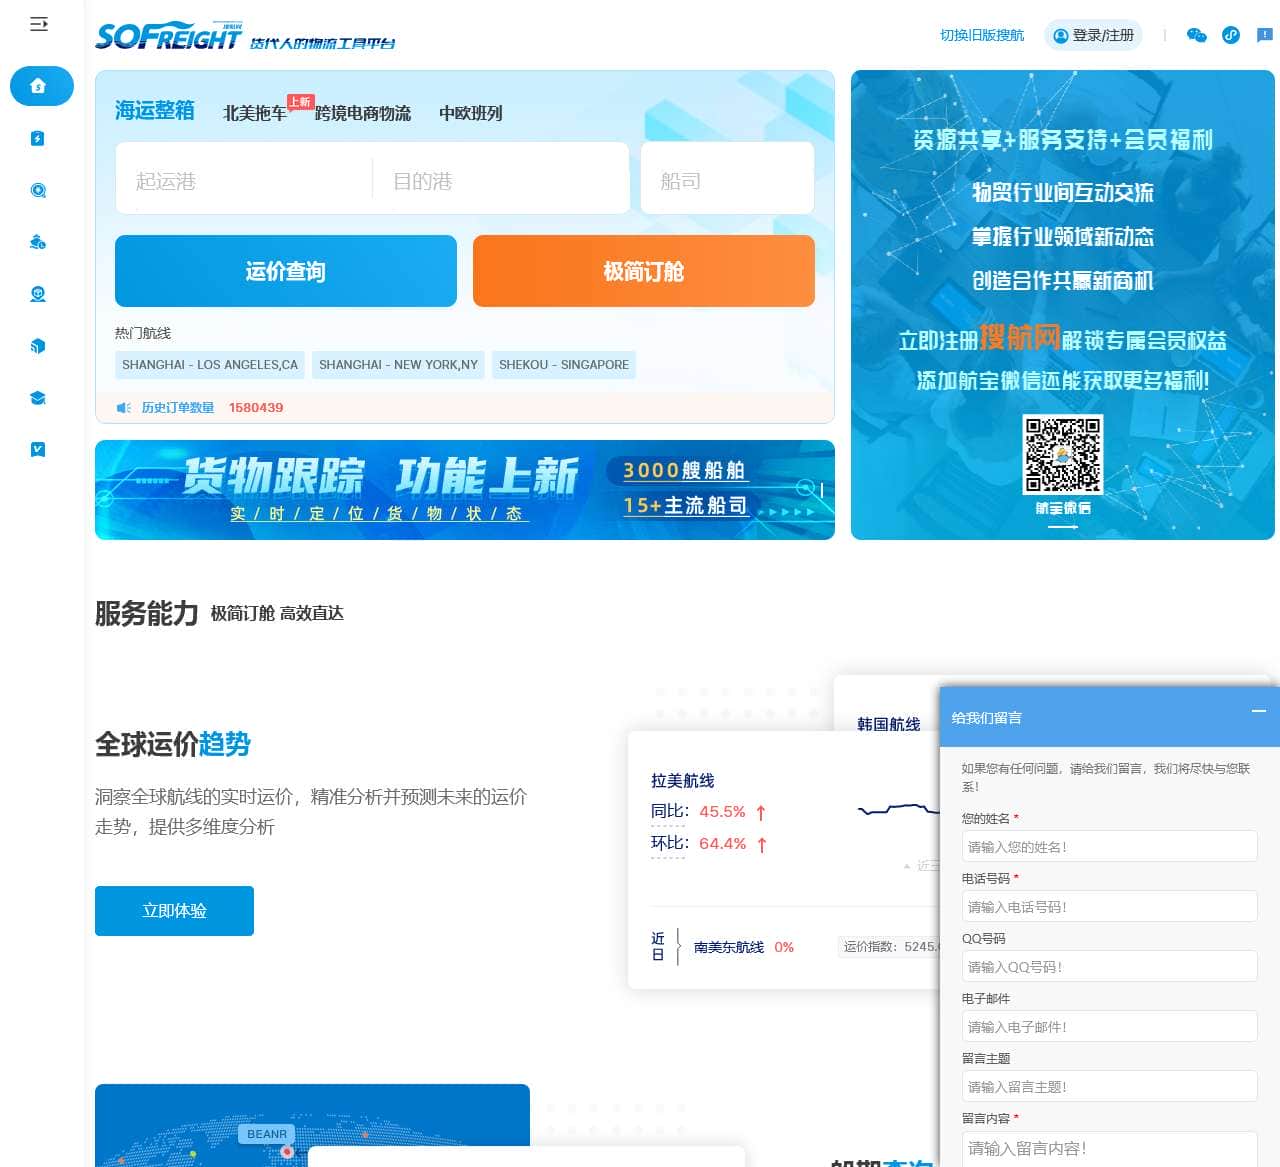Choose hot route SHANGHAI - NEW YORK,NY

(x=398, y=365)
